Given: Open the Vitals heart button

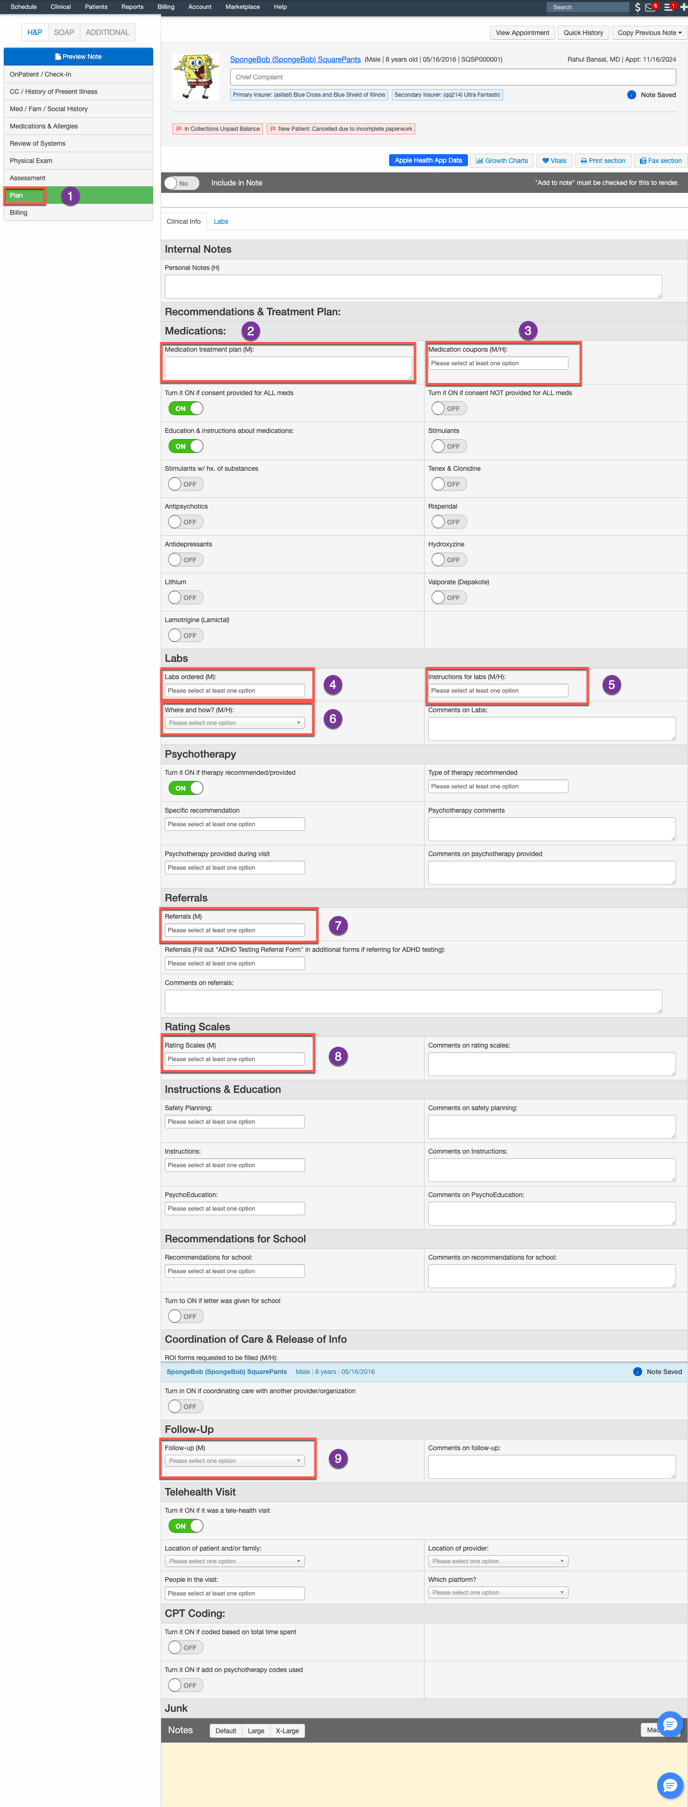Looking at the screenshot, I should 554,160.
